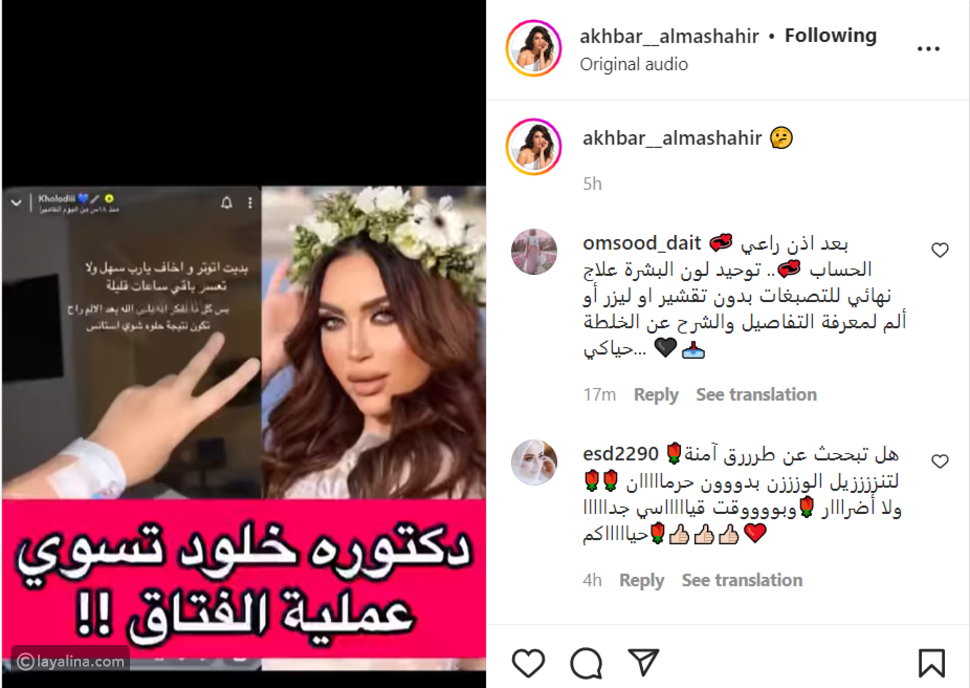Open akhbar__almashahir profile from header username
This screenshot has height=688, width=970.
[x=669, y=37]
